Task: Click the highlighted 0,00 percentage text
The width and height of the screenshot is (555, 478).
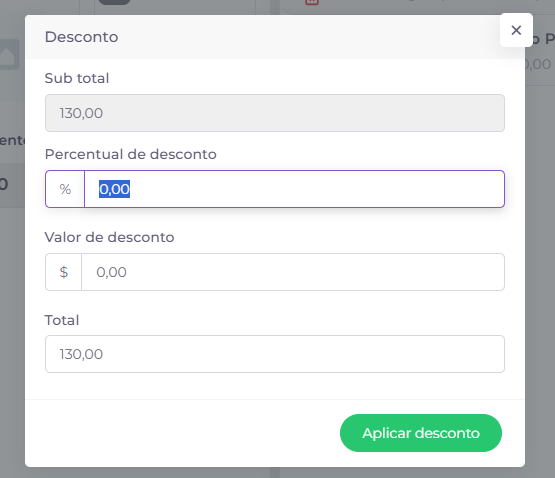Action: (114, 189)
